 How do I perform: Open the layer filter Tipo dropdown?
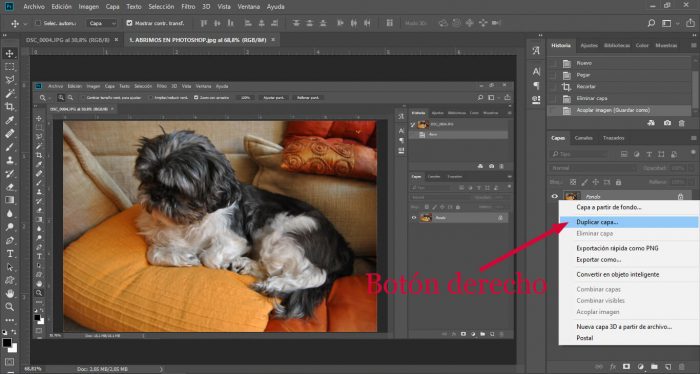tap(579, 154)
